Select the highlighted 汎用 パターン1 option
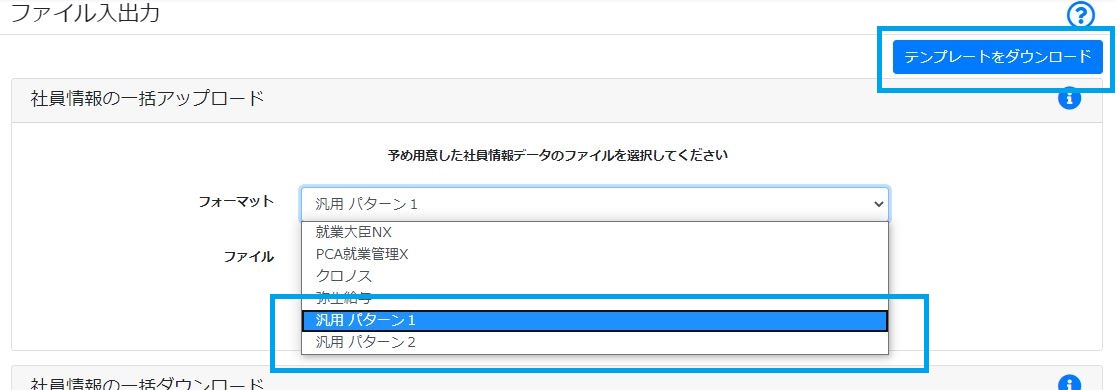 pos(595,321)
